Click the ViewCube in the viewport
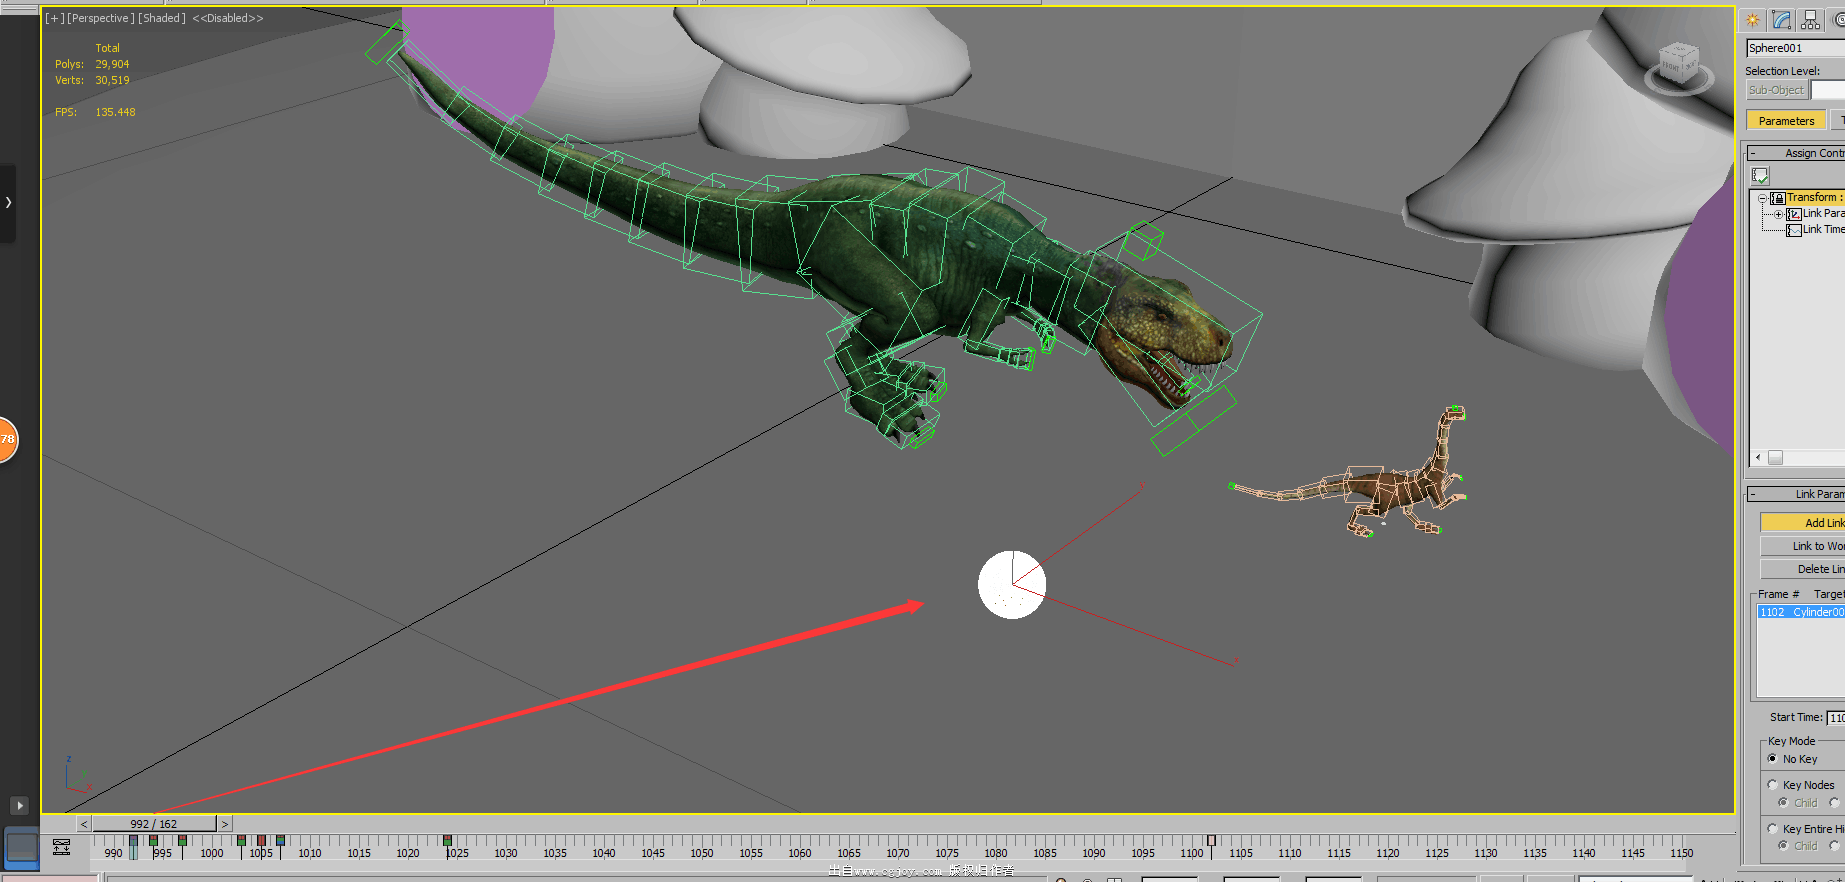Image resolution: width=1845 pixels, height=882 pixels. click(1678, 63)
